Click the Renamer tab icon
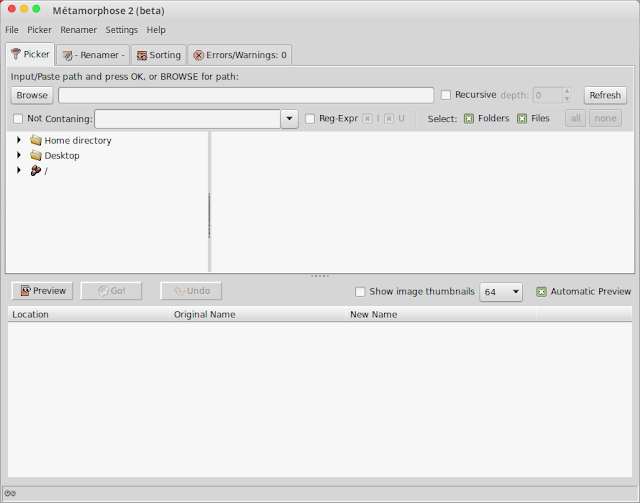The width and height of the screenshot is (640, 503). pyautogui.click(x=68, y=56)
